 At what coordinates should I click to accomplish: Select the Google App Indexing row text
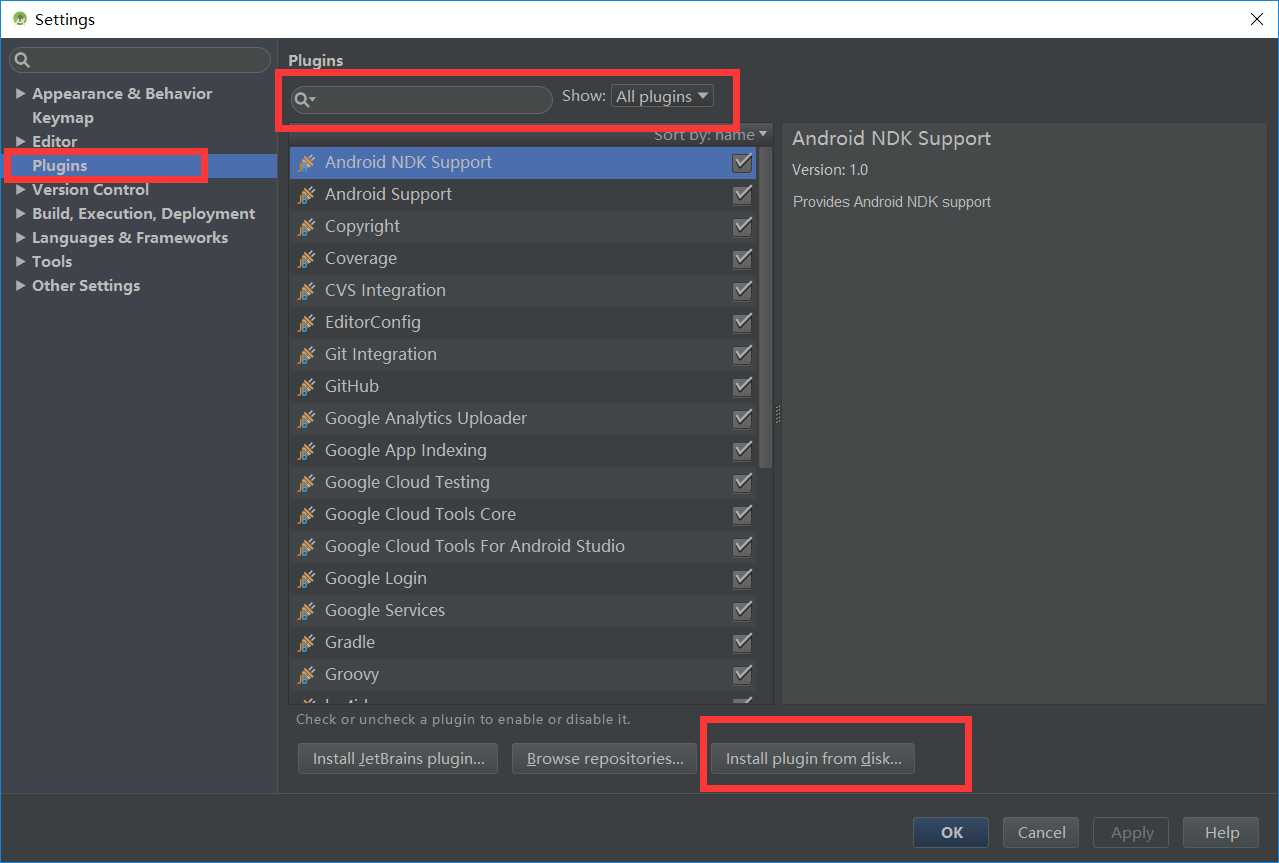[x=405, y=450]
